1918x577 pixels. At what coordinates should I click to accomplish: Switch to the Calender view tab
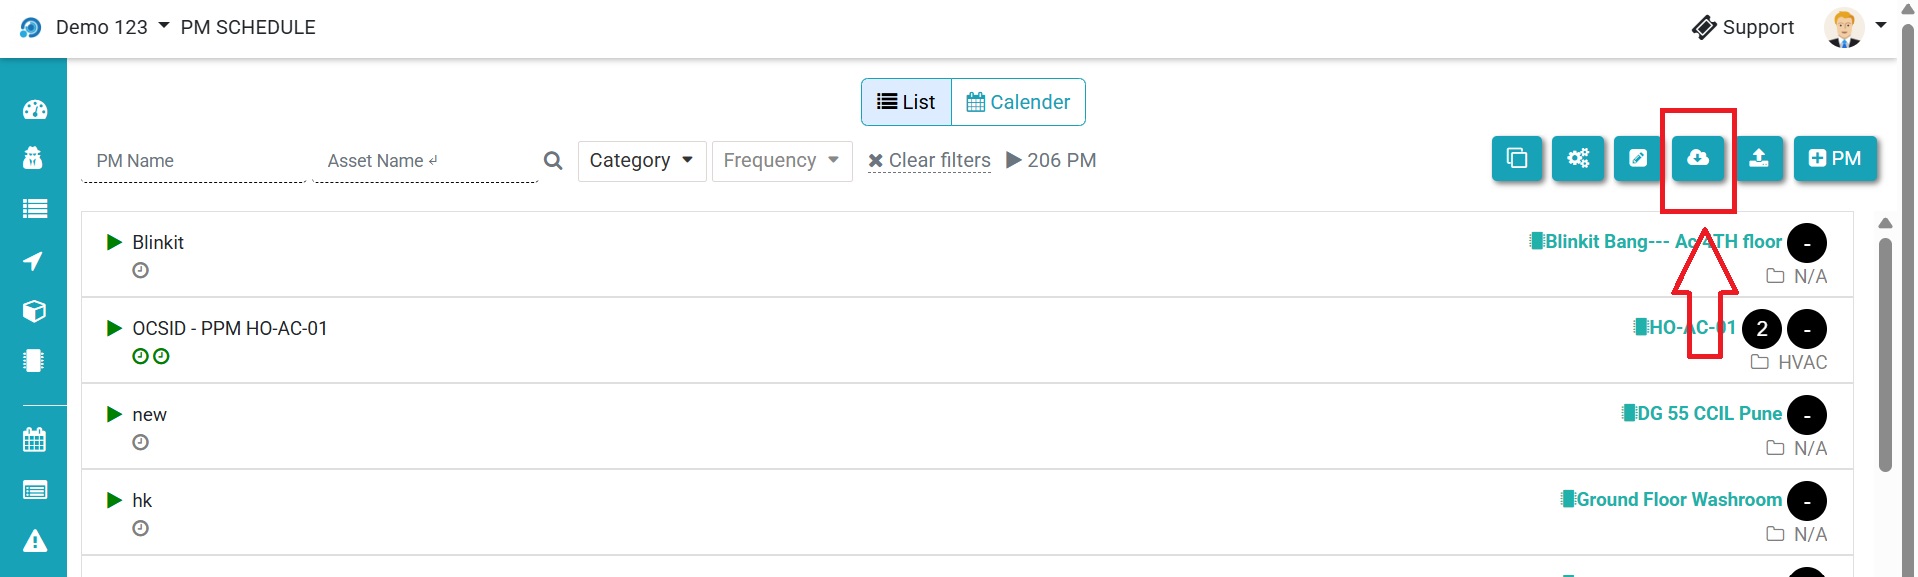click(1018, 102)
